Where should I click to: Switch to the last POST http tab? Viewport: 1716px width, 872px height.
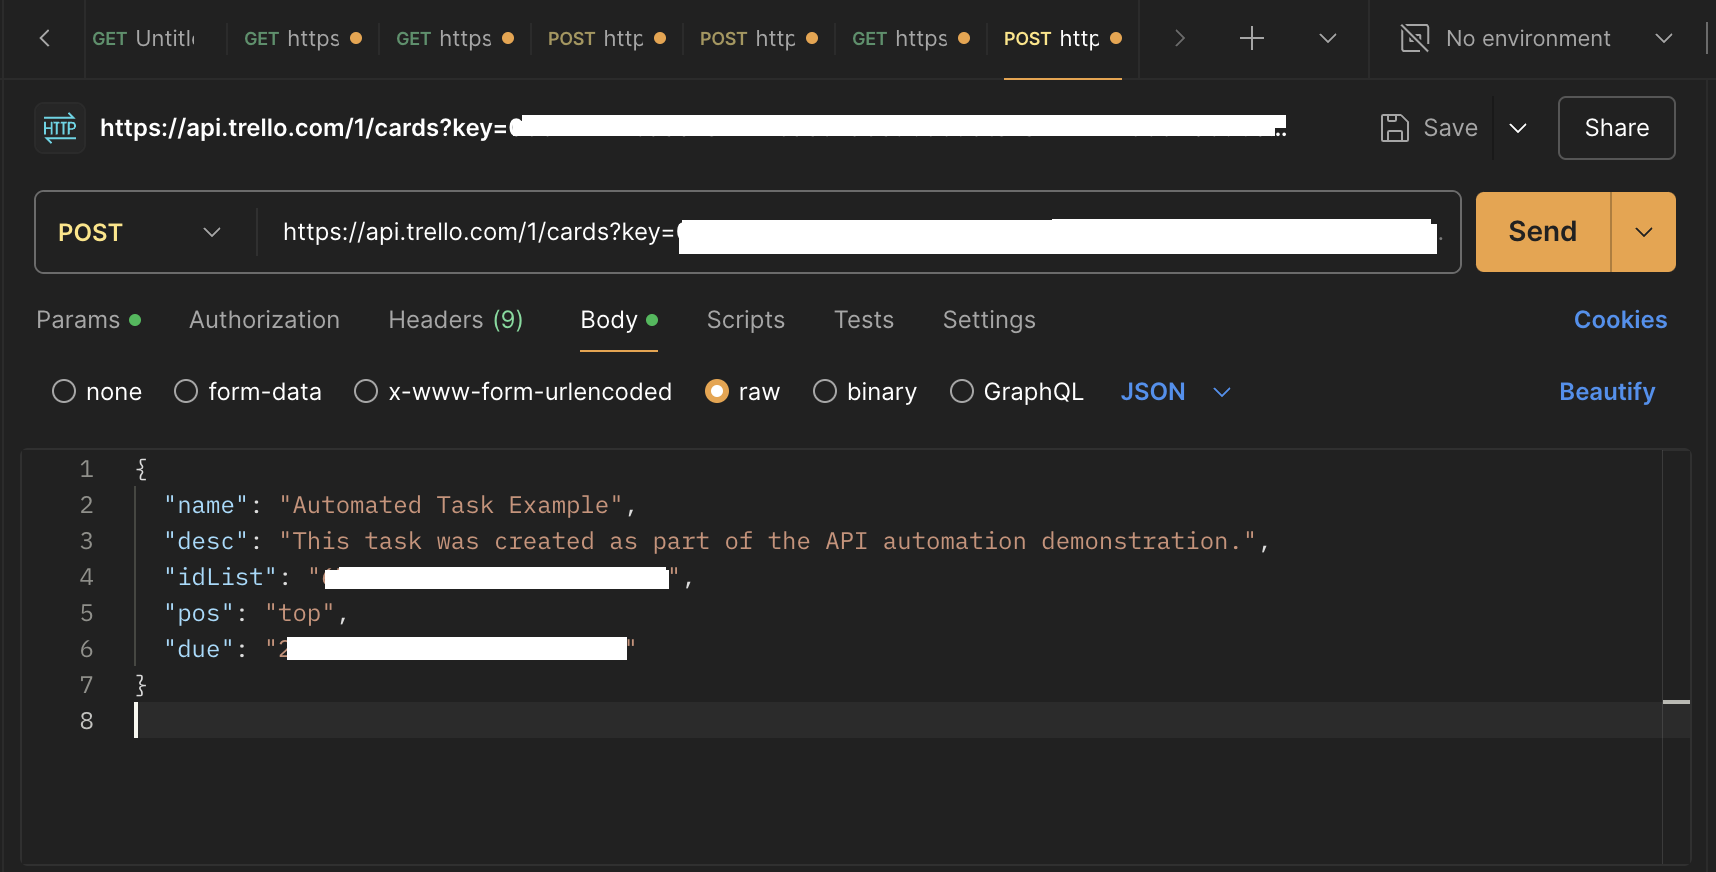[x=1062, y=39]
